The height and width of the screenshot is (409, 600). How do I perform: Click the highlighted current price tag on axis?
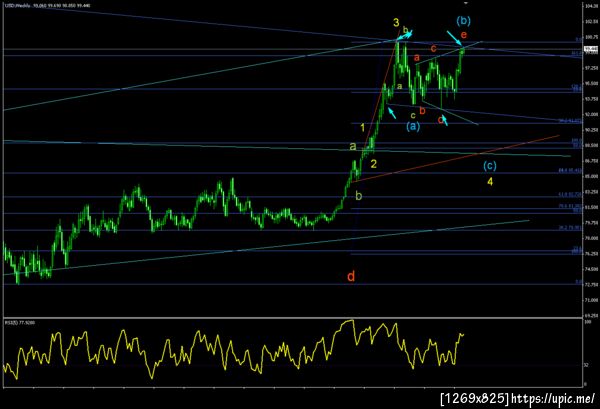(591, 49)
